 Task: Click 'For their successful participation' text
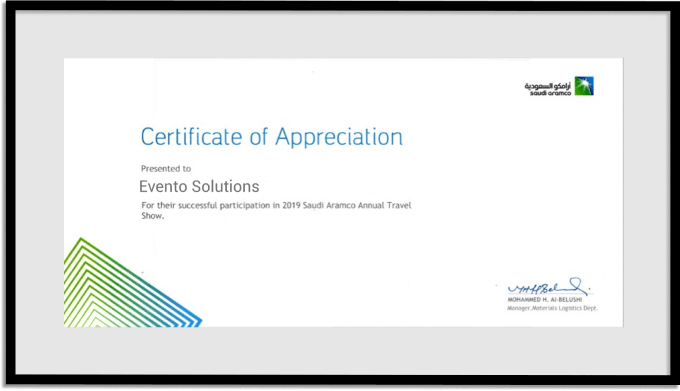[206, 205]
